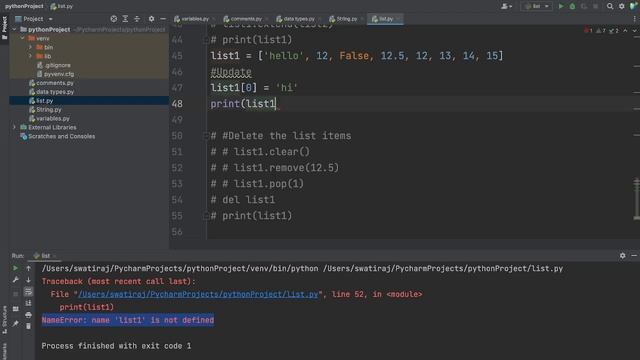The height and width of the screenshot is (360, 640).
Task: Click Restore Layout icon in Run panel
Action: 16,309
